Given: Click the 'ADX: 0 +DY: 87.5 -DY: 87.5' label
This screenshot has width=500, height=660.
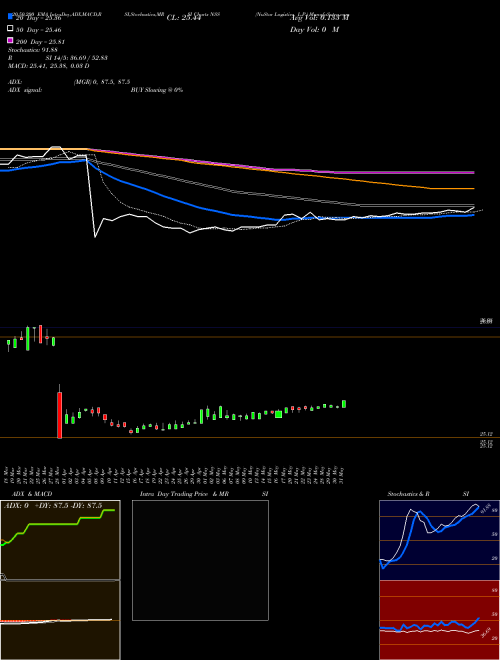Looking at the screenshot, I should (53, 506).
